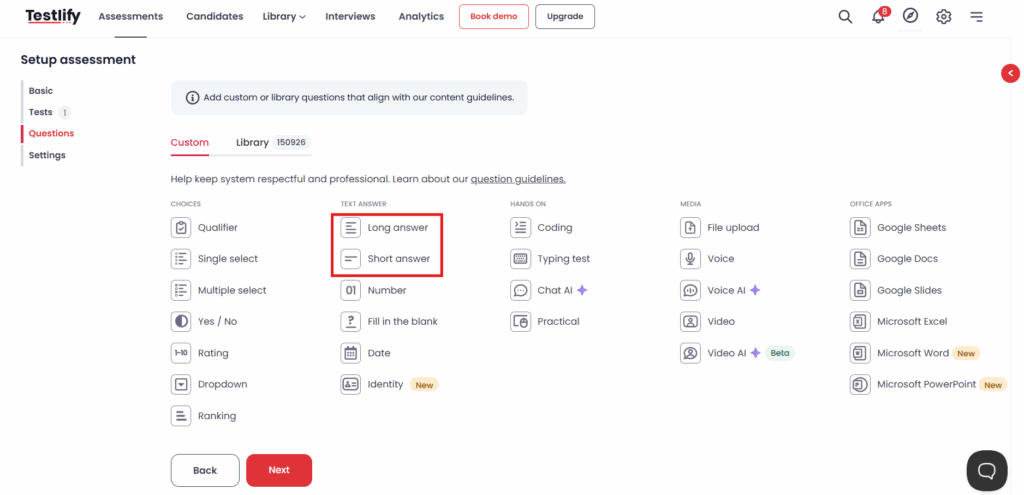Open the chat support widget
Screen dimensions: 1024x495
coord(987,470)
